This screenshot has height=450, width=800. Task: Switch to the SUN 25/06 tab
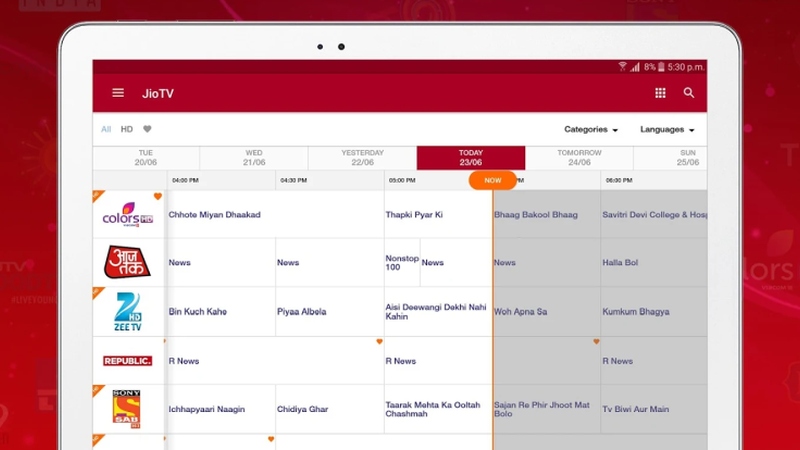point(670,158)
